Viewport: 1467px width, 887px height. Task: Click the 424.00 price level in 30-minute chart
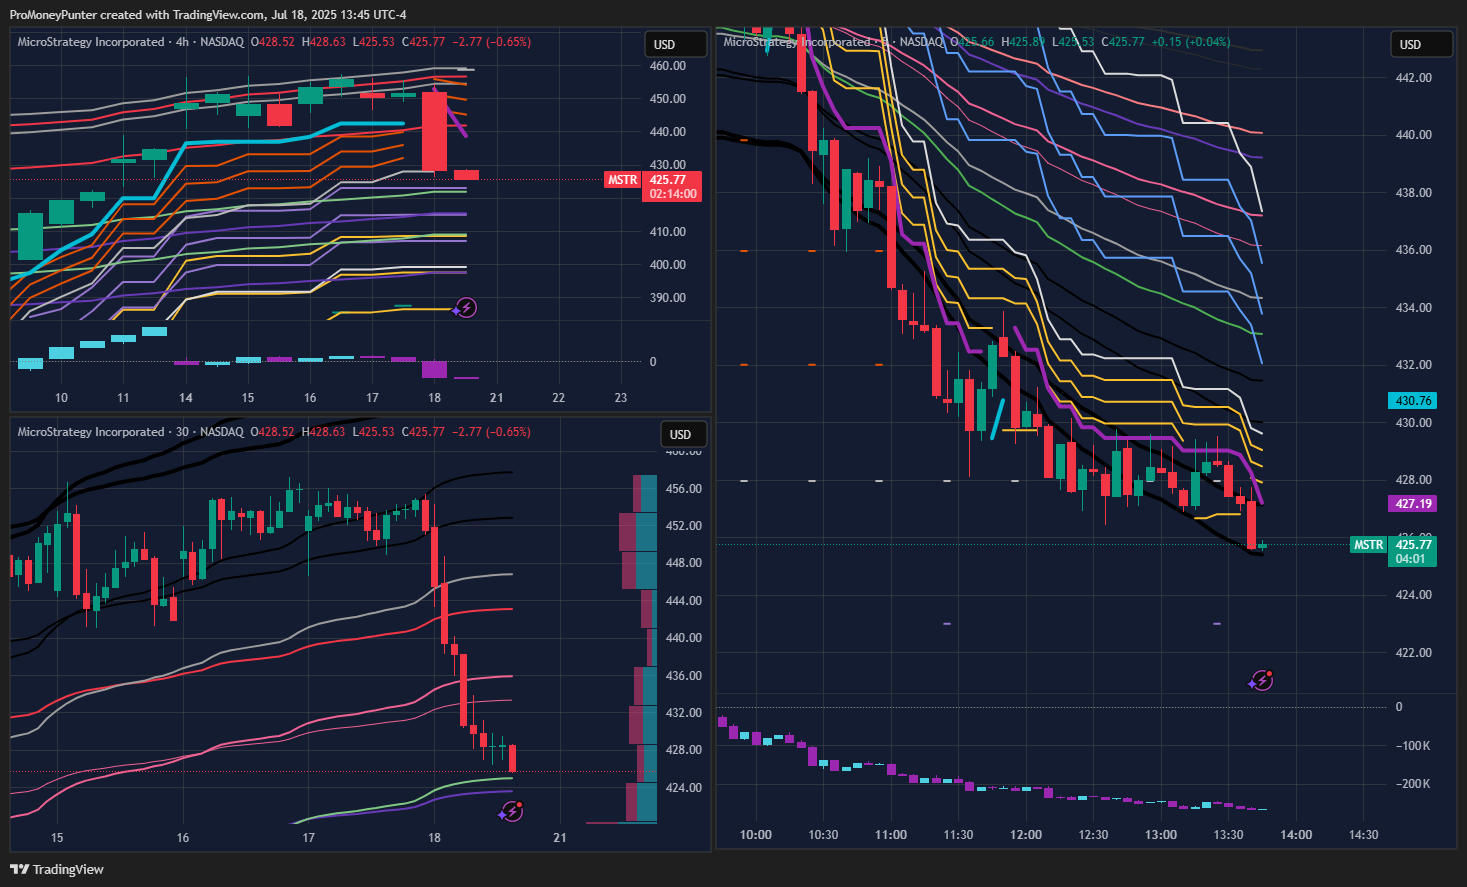click(x=684, y=788)
